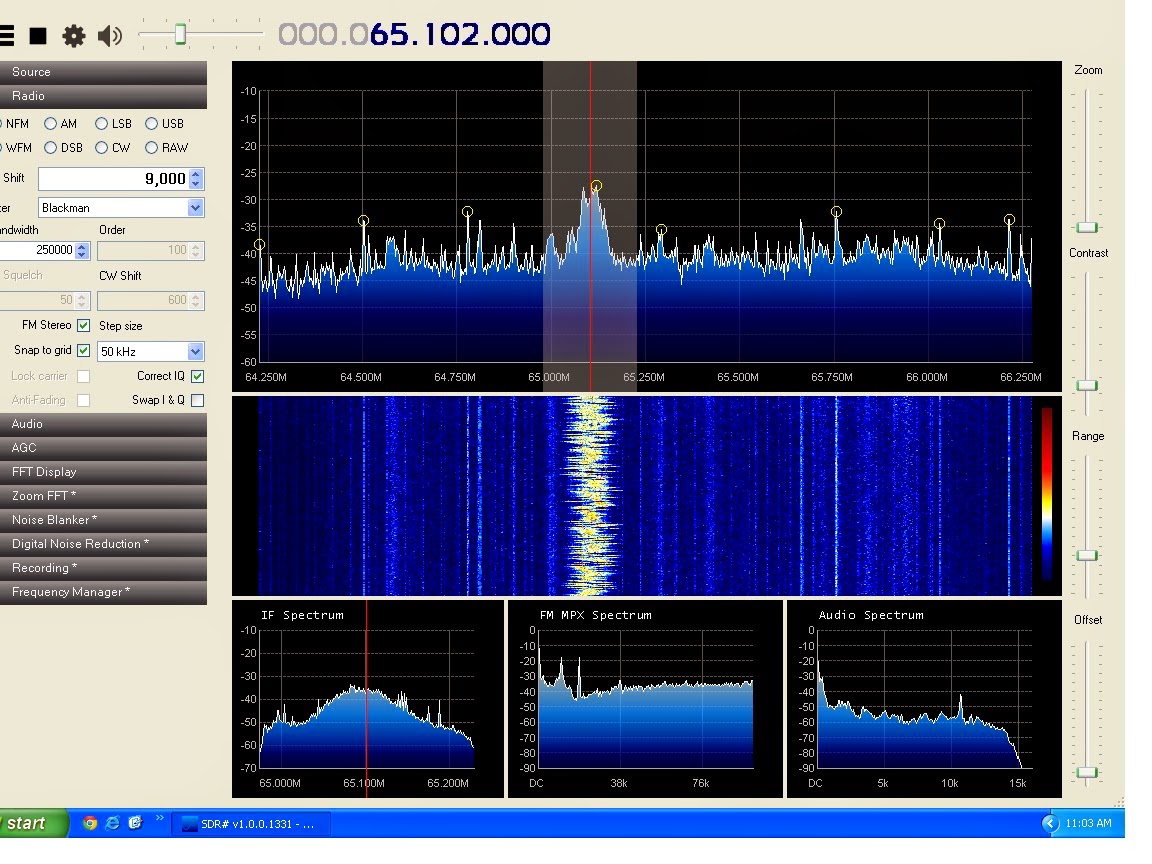
Task: Click the Zoom slider handle
Action: pyautogui.click(x=1087, y=228)
